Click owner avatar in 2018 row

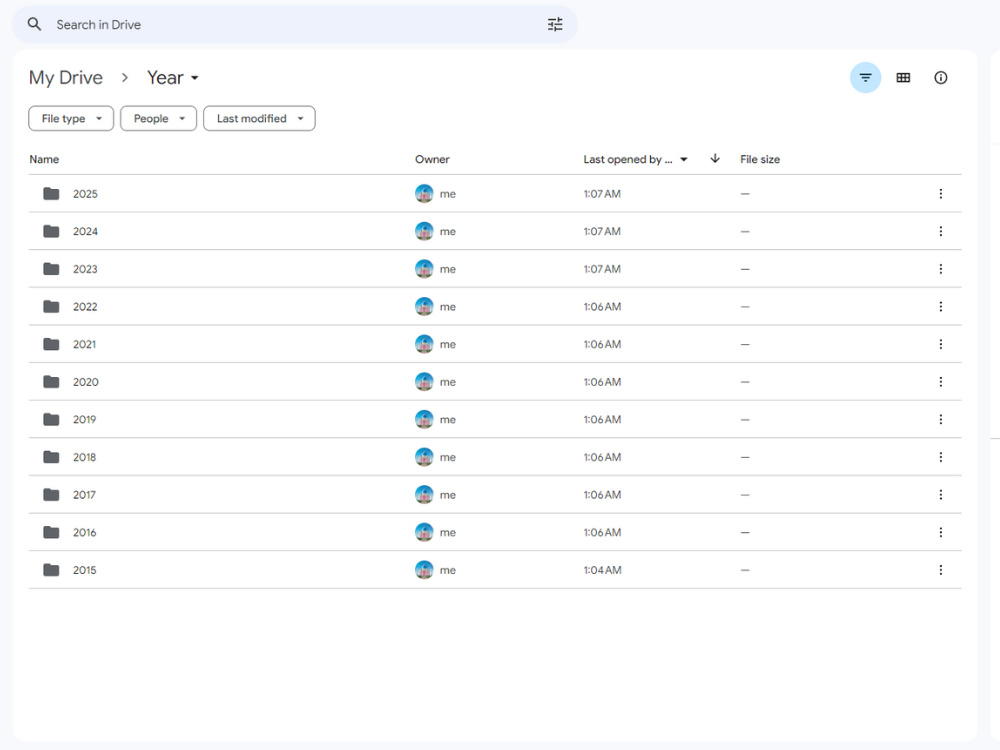tap(424, 457)
